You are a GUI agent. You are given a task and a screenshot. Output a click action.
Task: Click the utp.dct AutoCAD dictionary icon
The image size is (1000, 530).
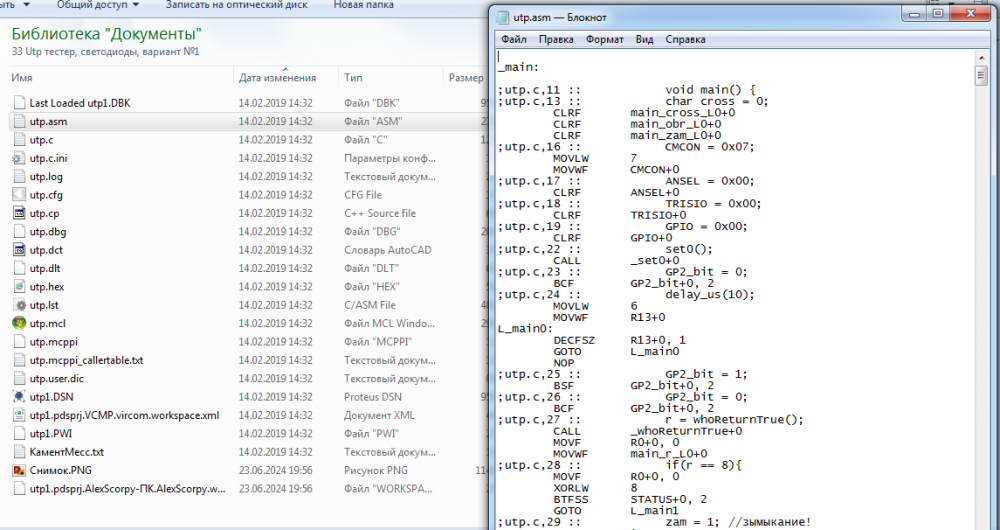click(19, 250)
